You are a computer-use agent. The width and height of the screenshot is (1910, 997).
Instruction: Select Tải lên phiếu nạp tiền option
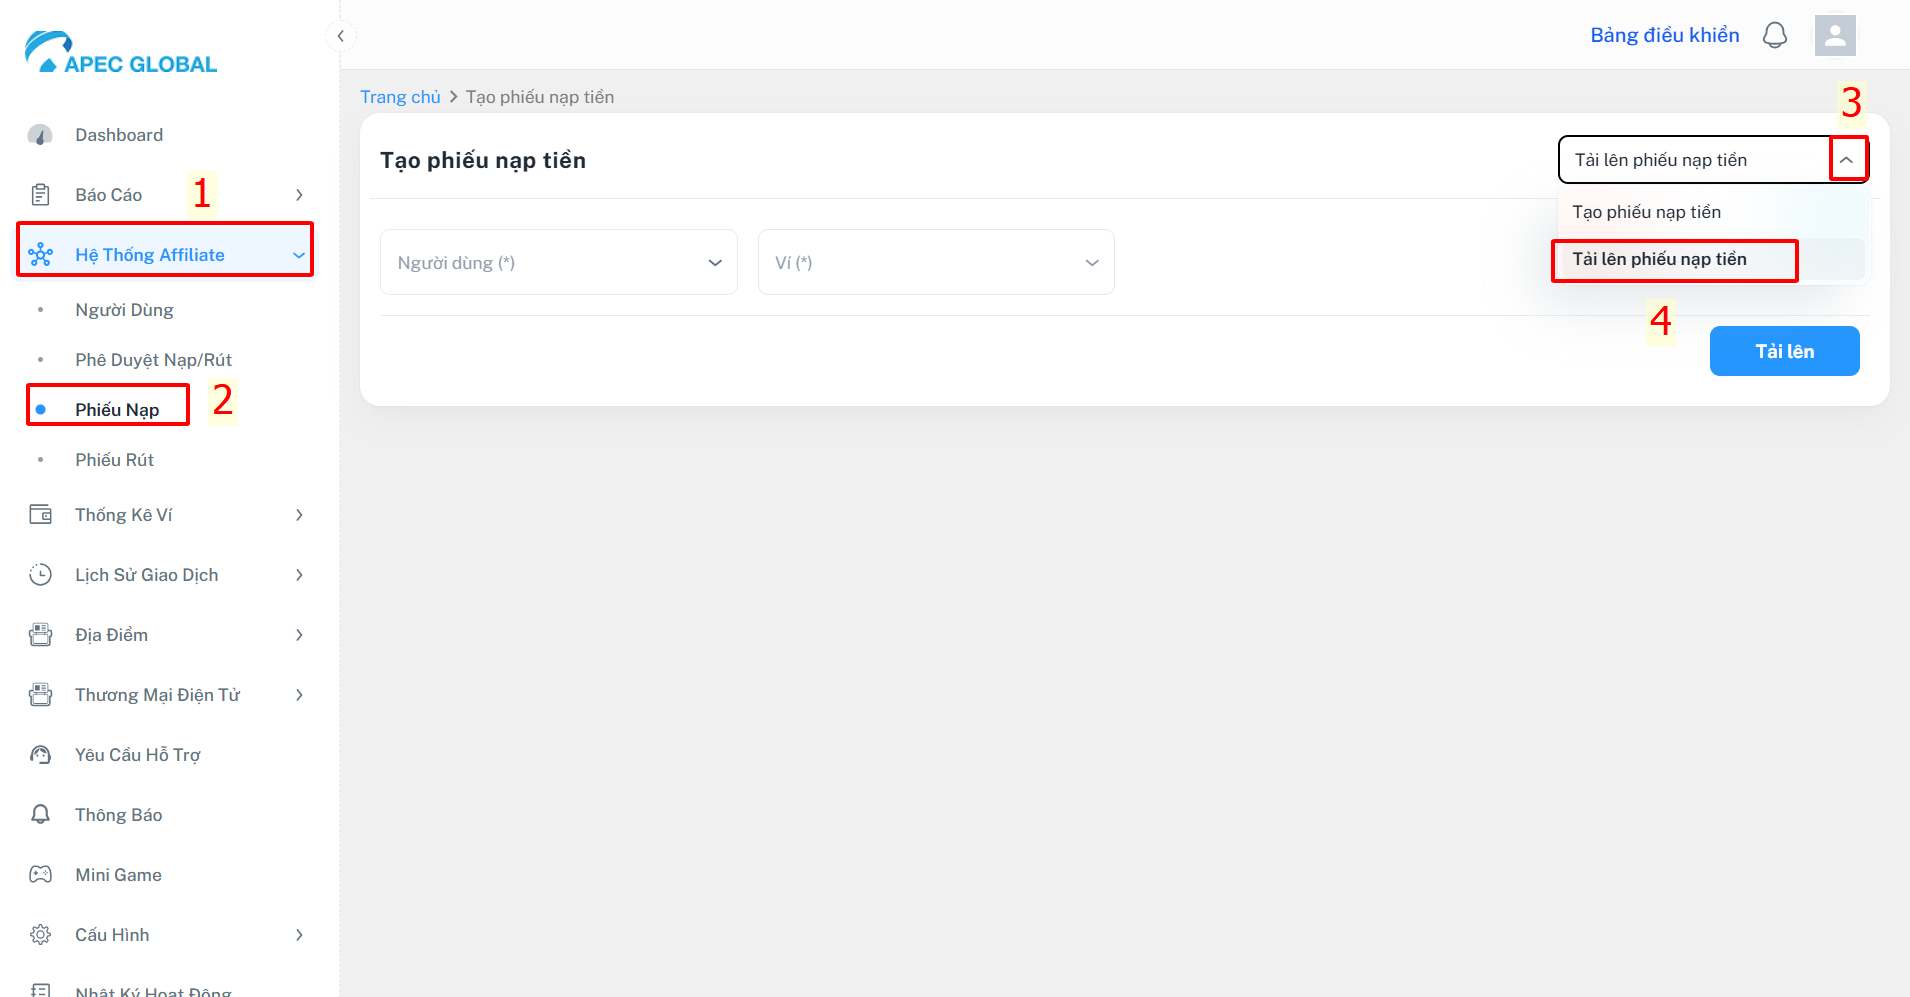1659,260
